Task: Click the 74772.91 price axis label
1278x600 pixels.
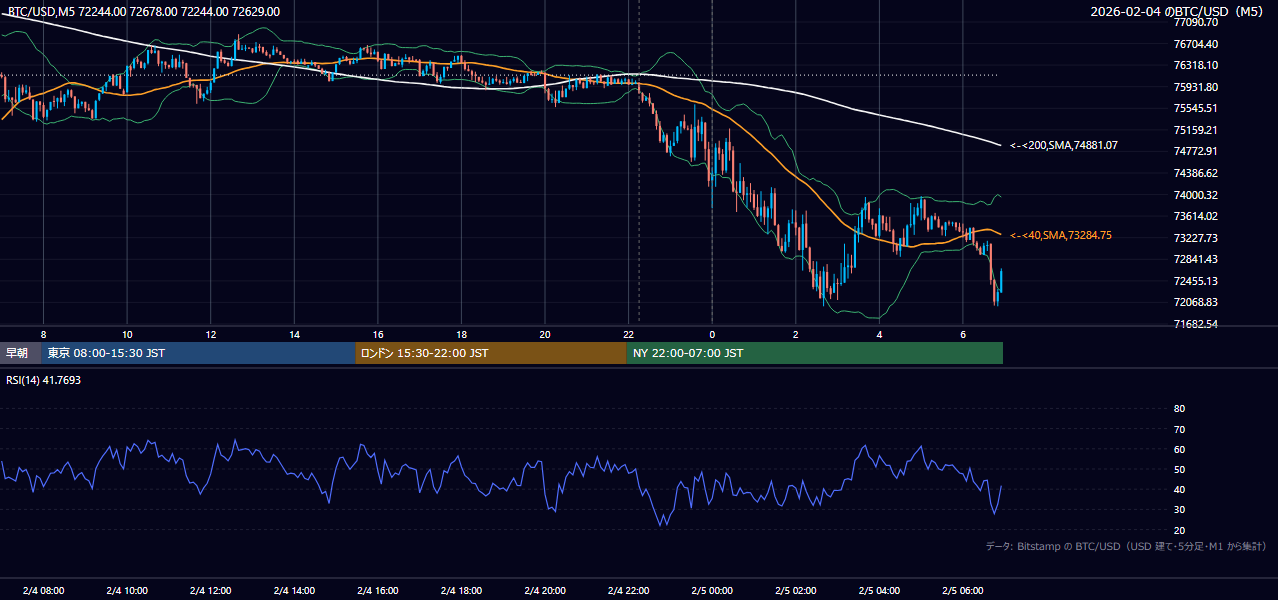Action: [1196, 151]
